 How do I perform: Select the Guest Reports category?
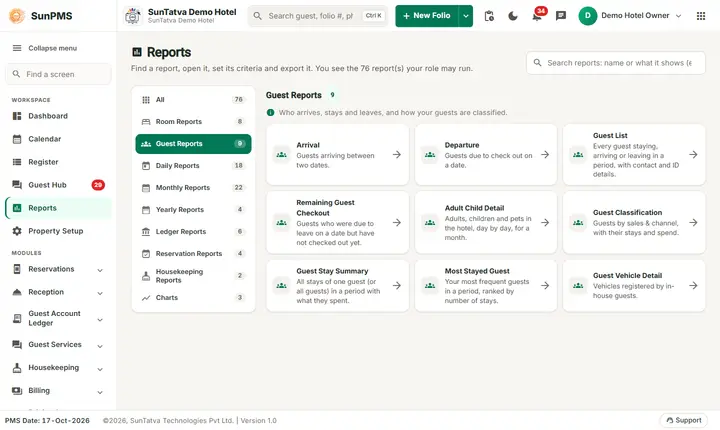193,144
